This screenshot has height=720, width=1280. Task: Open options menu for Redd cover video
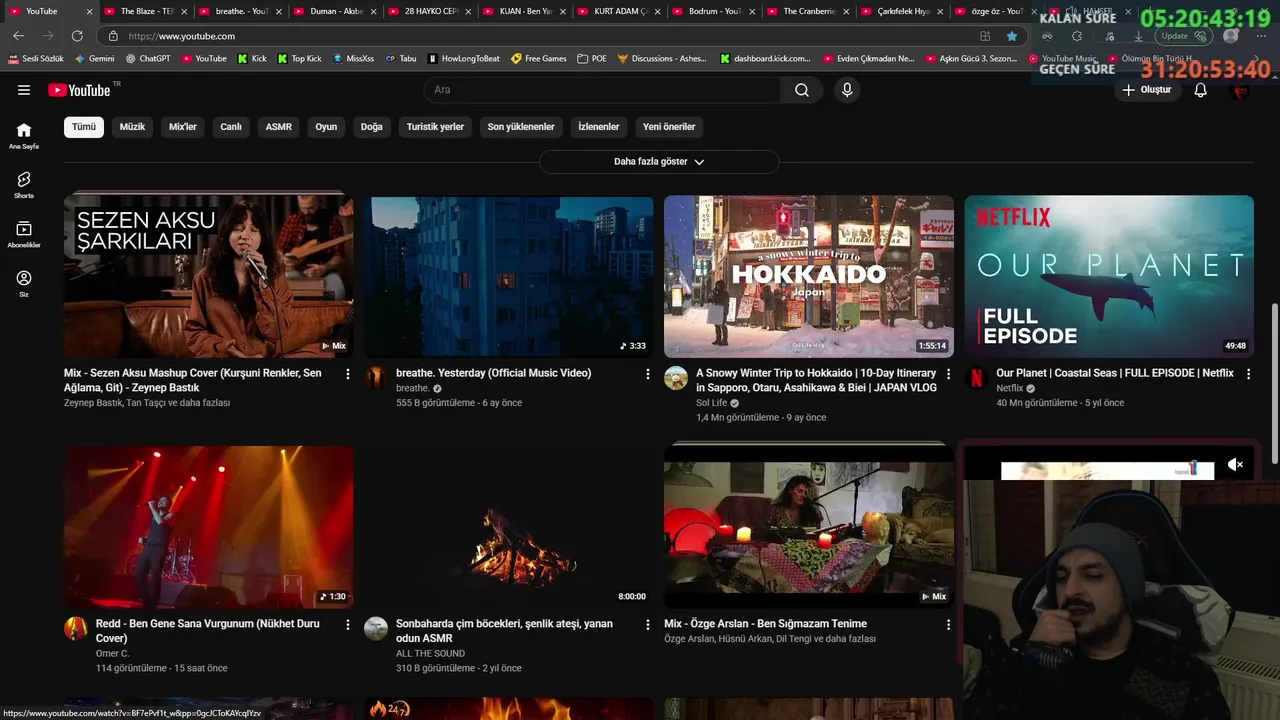pyautogui.click(x=348, y=625)
